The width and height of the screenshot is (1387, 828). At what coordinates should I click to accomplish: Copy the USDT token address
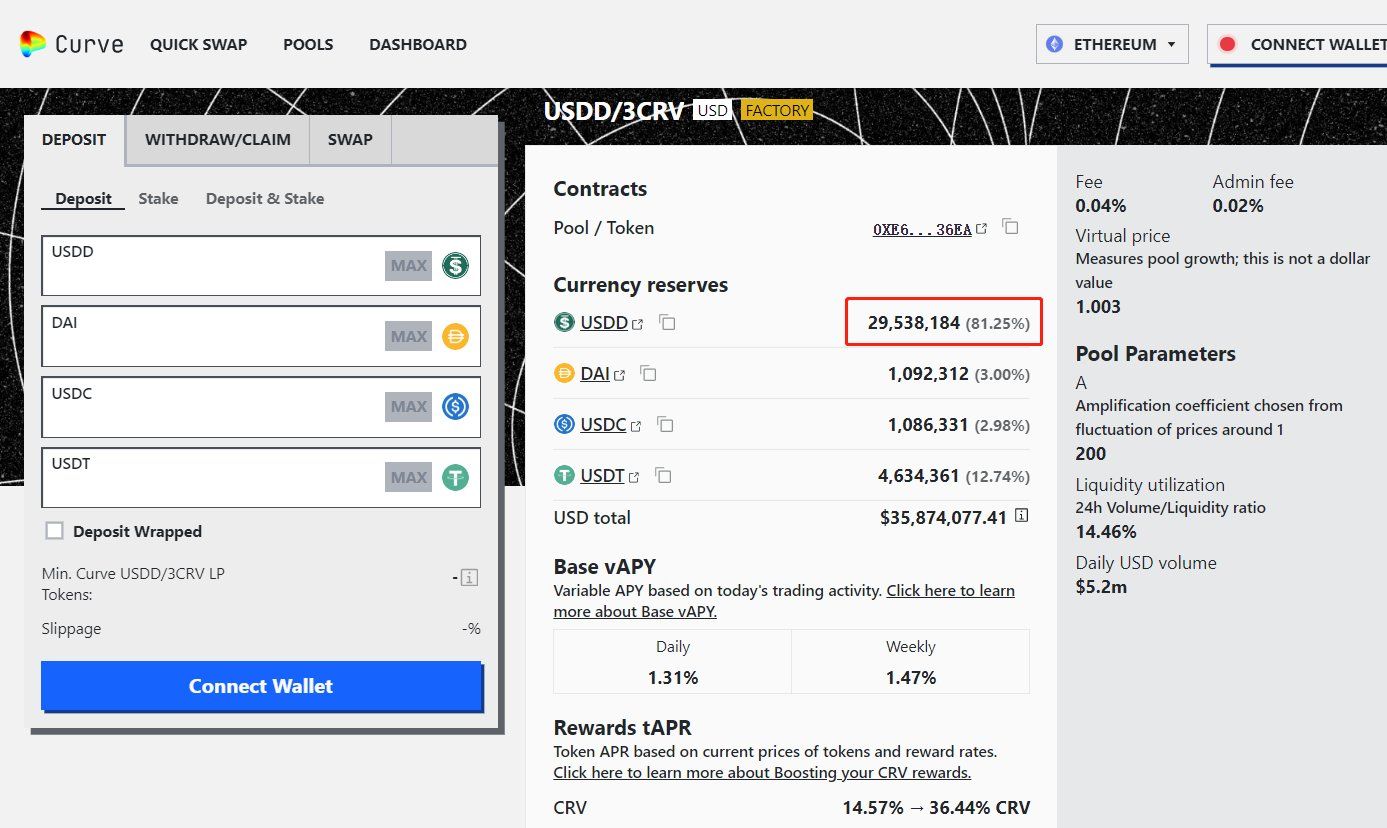pyautogui.click(x=663, y=476)
